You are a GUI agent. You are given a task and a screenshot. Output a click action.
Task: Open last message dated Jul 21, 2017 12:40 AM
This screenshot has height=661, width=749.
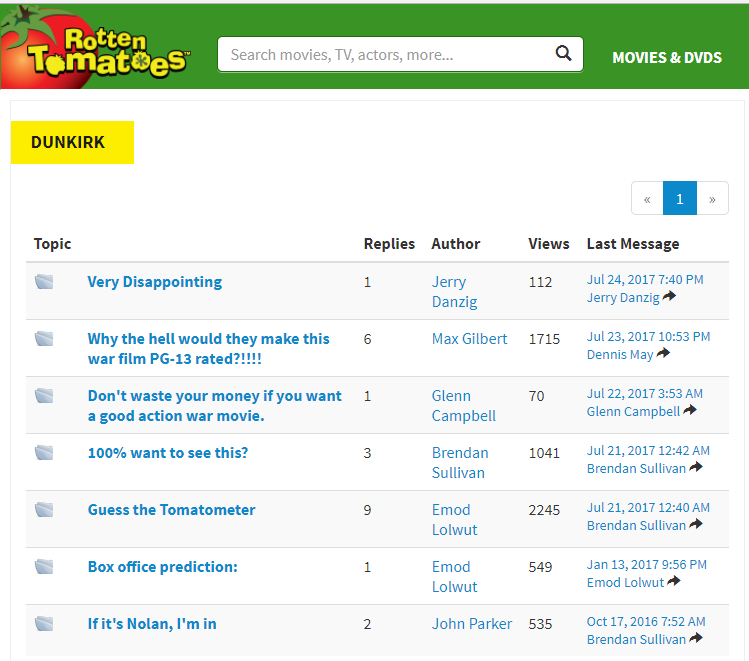click(648, 507)
